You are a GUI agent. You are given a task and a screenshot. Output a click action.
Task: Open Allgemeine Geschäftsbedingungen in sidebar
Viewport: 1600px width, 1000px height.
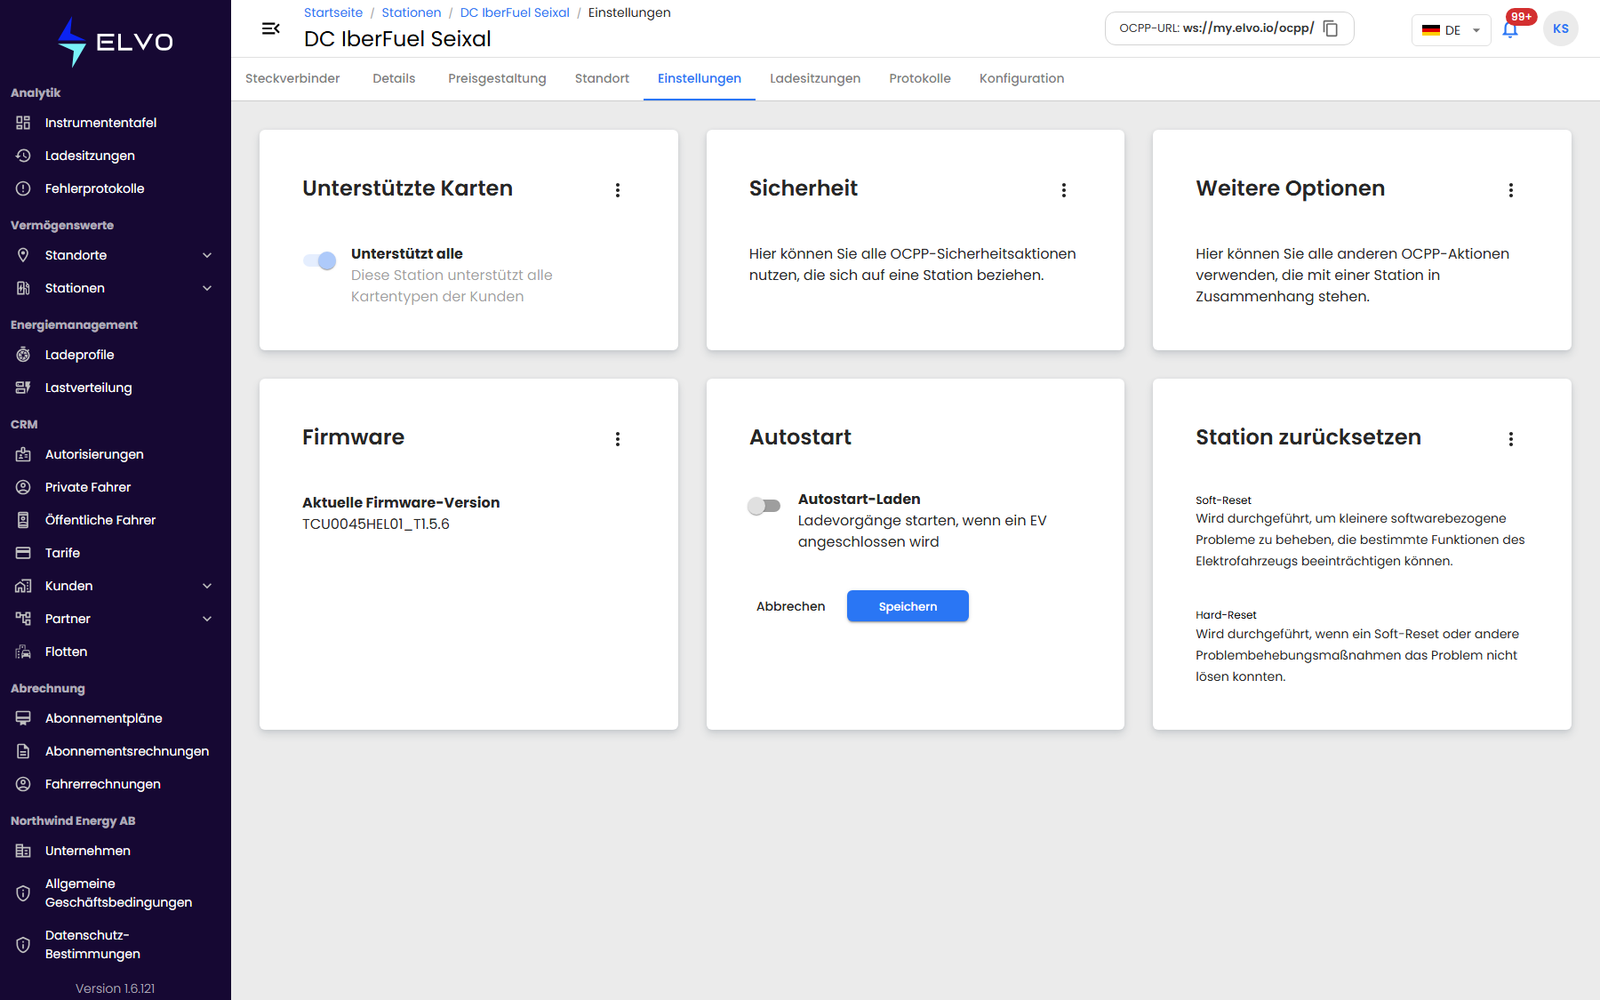[x=118, y=893]
